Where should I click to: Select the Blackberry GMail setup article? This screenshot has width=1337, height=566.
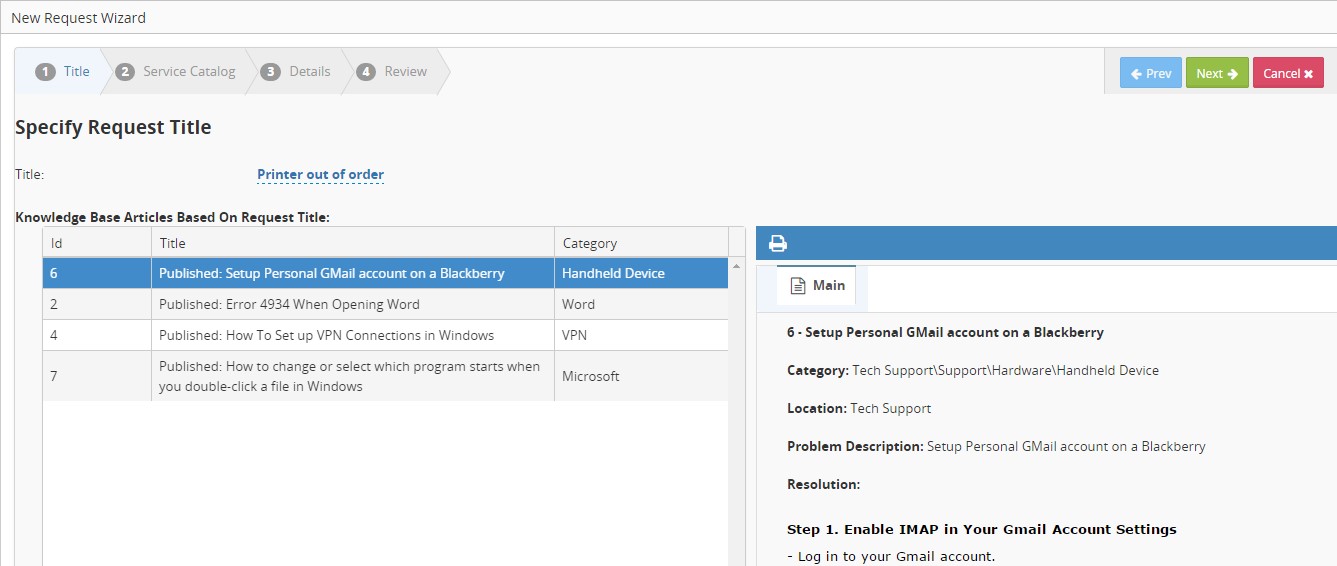coord(331,273)
